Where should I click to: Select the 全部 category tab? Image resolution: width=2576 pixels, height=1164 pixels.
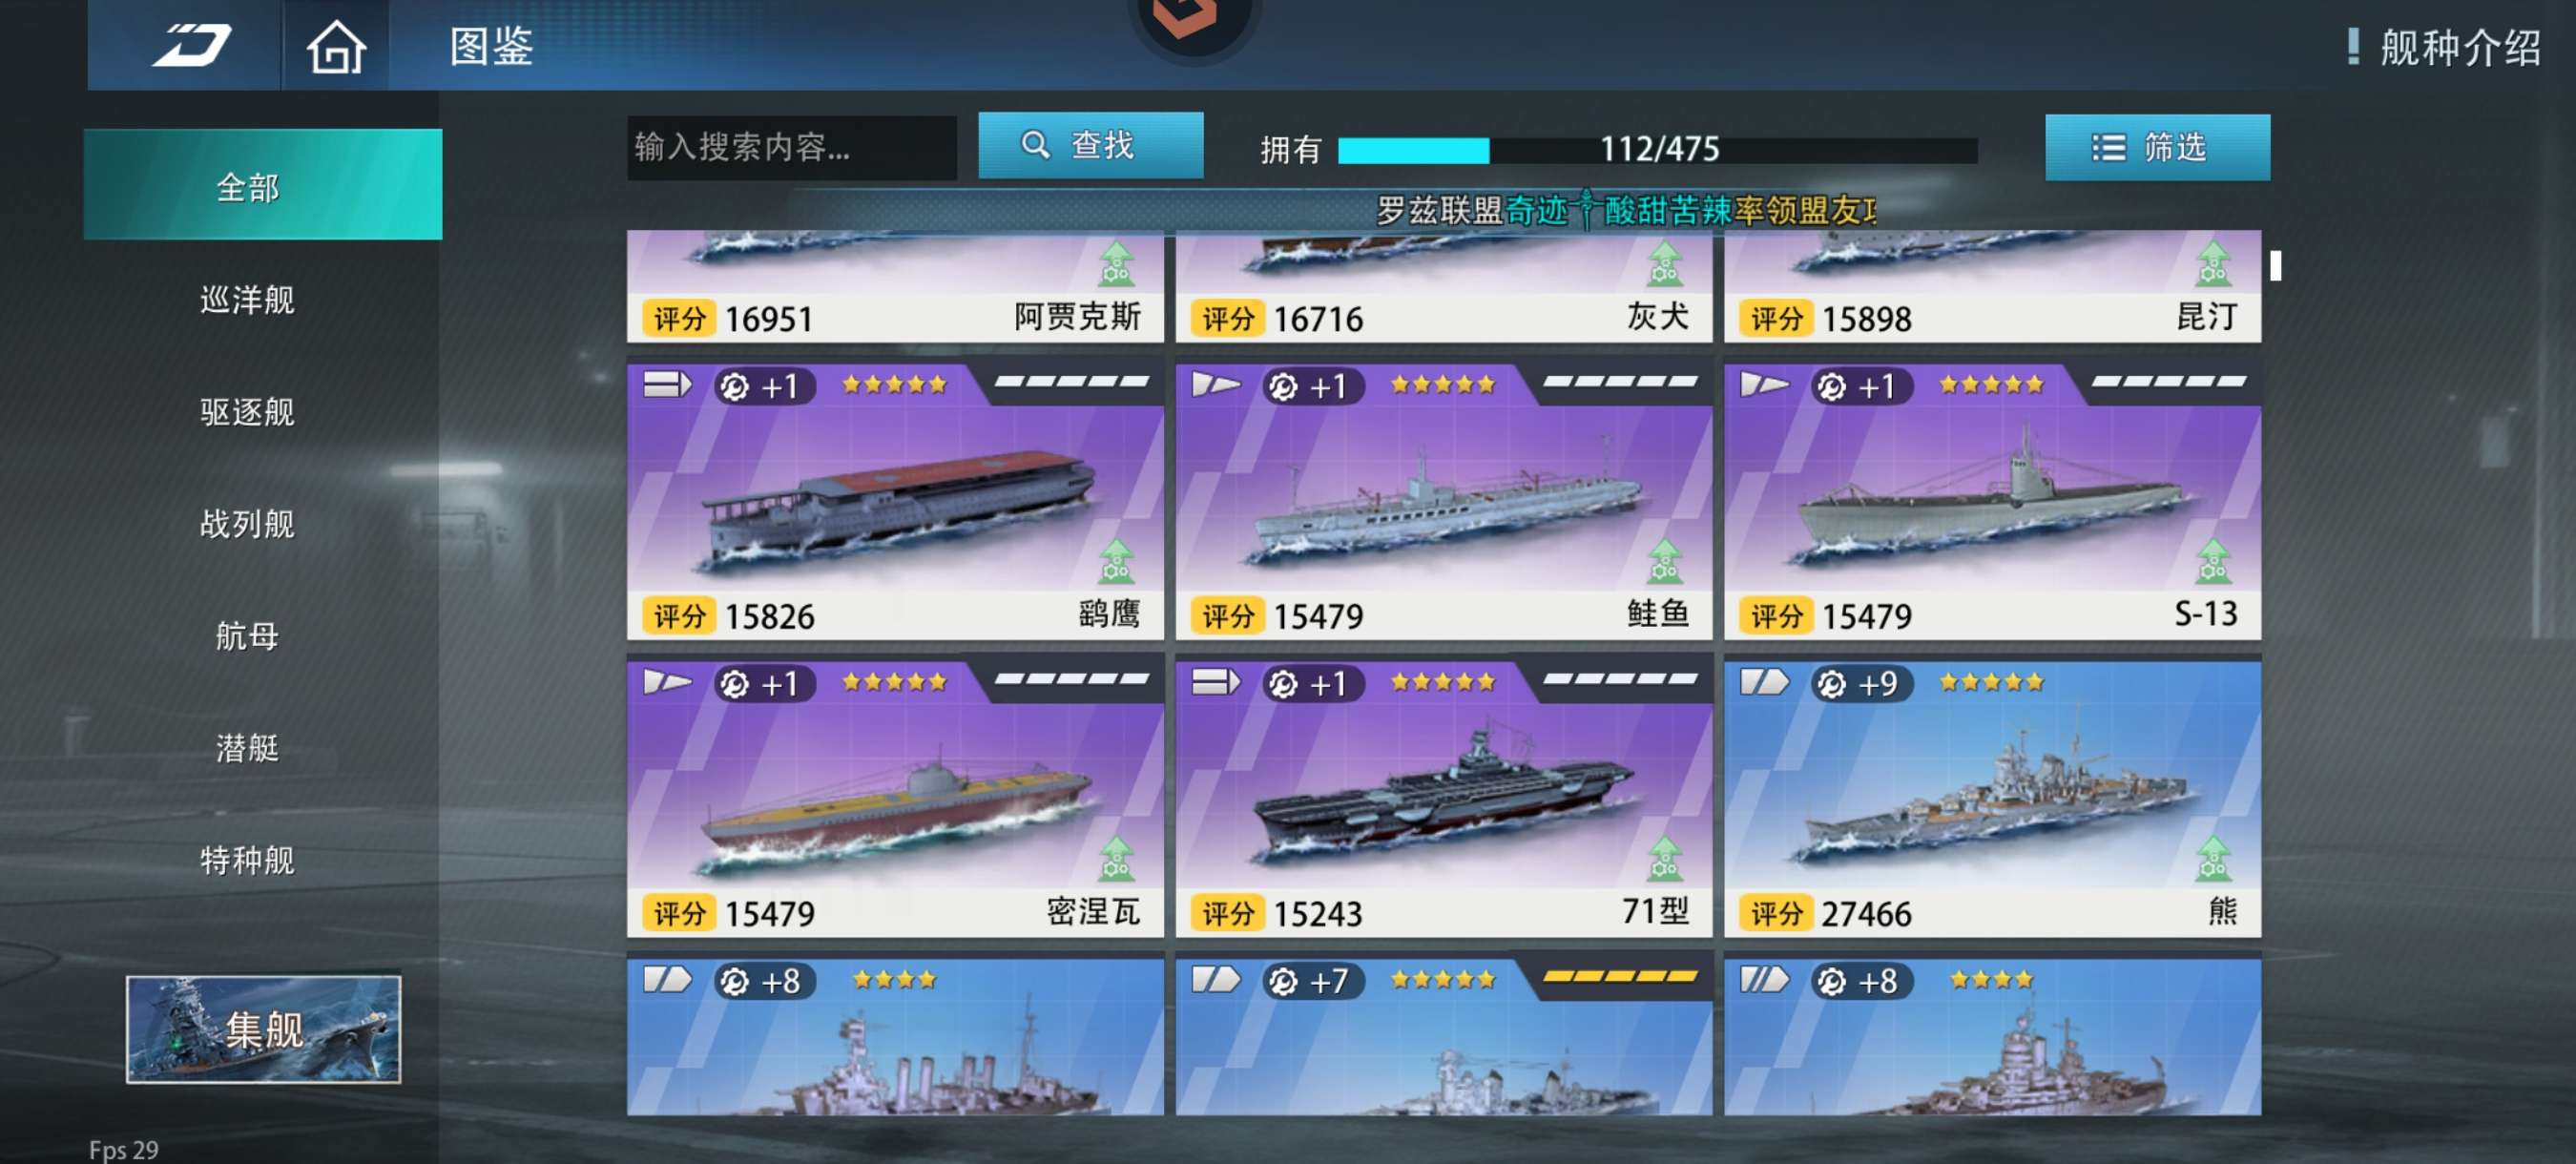pos(263,184)
